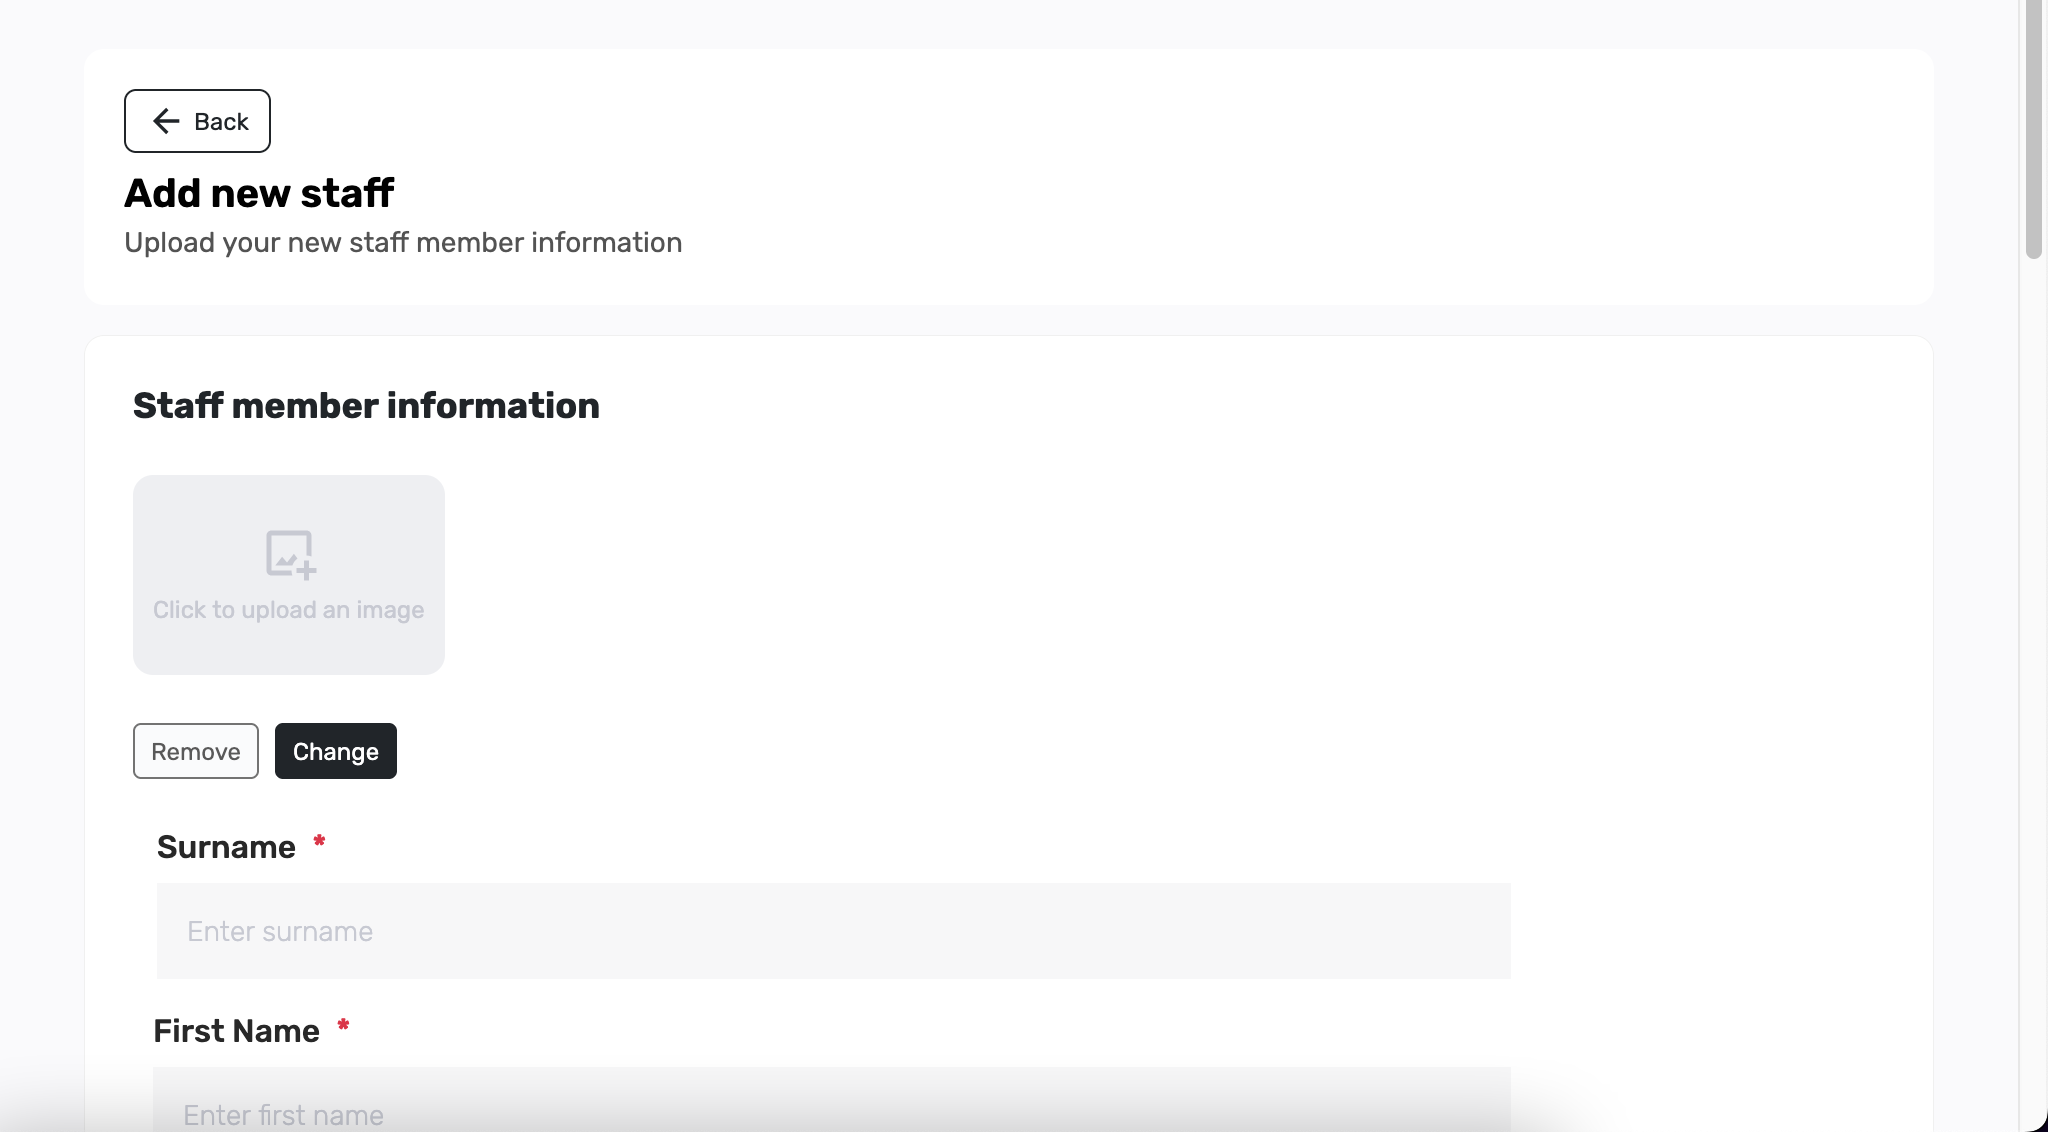The height and width of the screenshot is (1132, 2048).
Task: Click the vertical scrollbar thumb
Action: 2033,130
